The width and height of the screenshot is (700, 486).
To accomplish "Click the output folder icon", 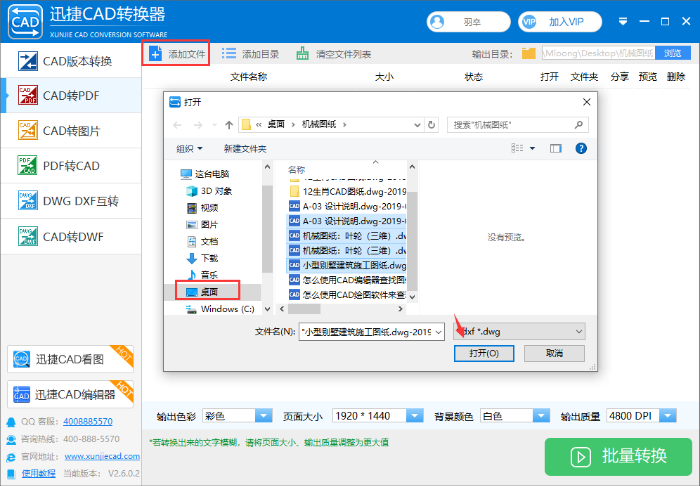I will pyautogui.click(x=529, y=54).
